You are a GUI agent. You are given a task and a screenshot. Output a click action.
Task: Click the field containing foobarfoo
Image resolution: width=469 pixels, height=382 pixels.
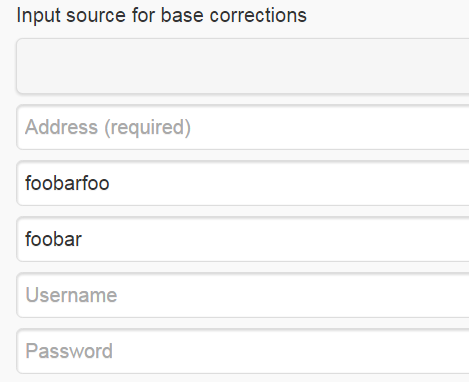[x=243, y=183]
